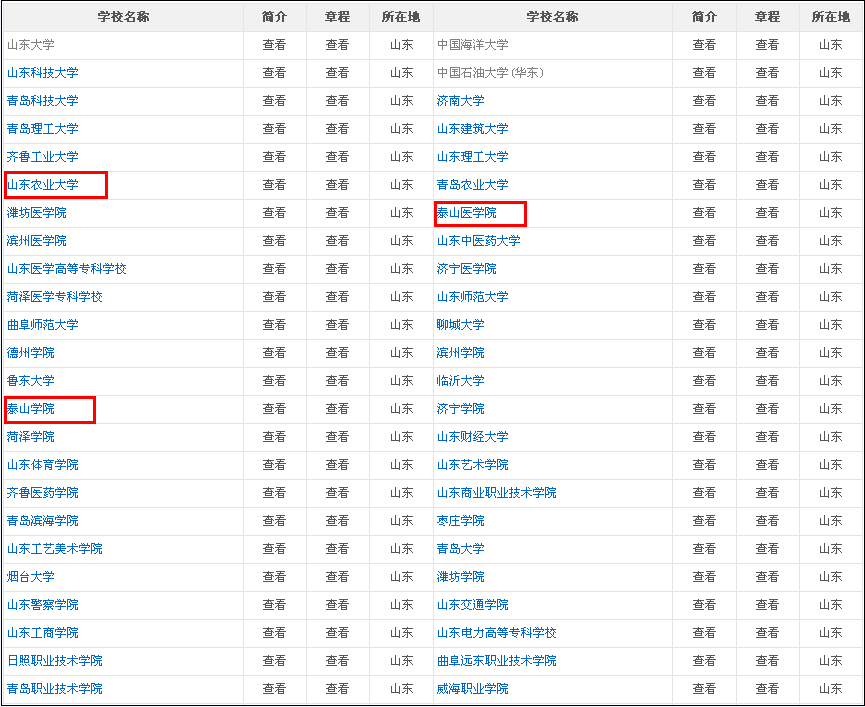The height and width of the screenshot is (707, 865).
Task: Open the 临沂大学 link
Action: pyautogui.click(x=461, y=381)
